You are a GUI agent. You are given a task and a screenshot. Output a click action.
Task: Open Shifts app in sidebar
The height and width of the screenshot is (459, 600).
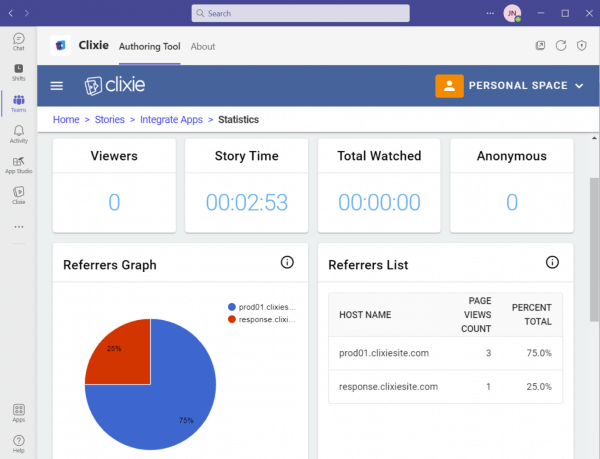[18, 72]
